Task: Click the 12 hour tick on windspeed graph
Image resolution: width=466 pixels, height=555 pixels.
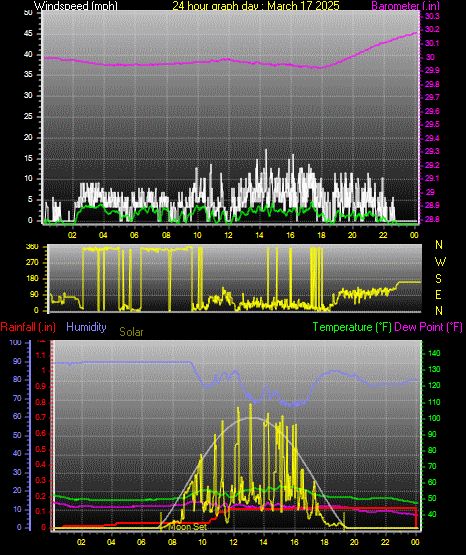Action: (x=228, y=235)
